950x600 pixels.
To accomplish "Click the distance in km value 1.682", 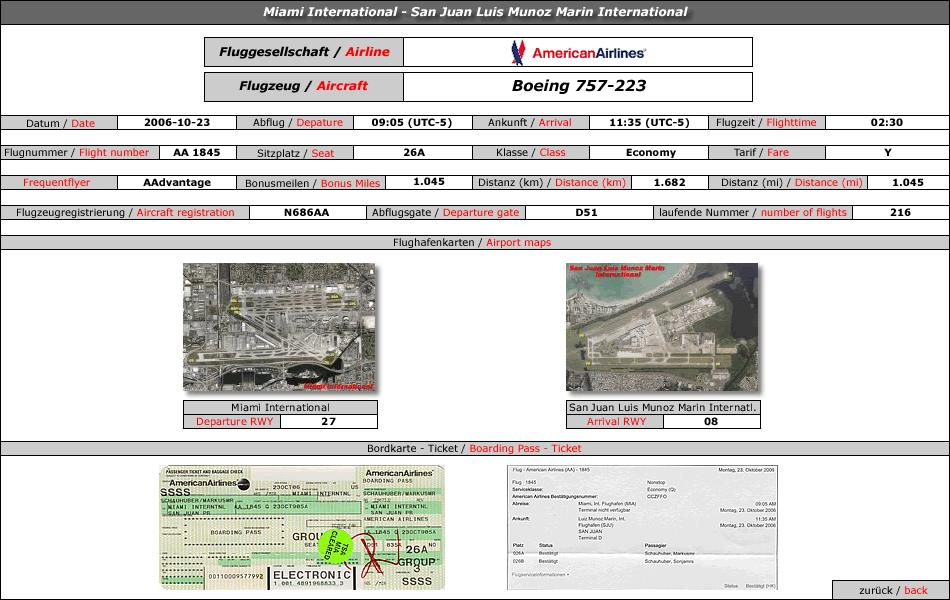I will click(669, 182).
